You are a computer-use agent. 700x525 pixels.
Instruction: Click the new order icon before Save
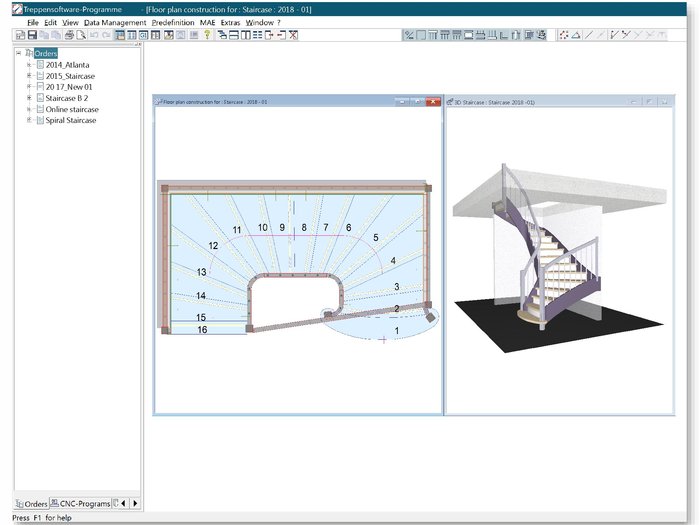(20, 35)
